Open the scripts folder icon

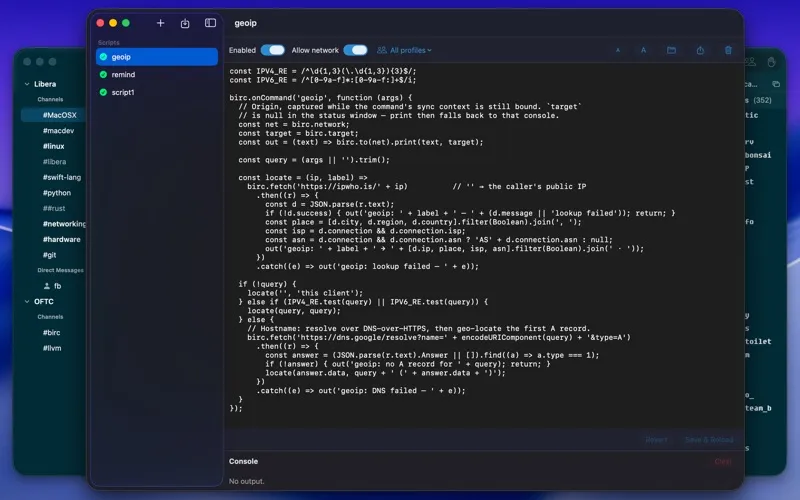pyautogui.click(x=671, y=50)
